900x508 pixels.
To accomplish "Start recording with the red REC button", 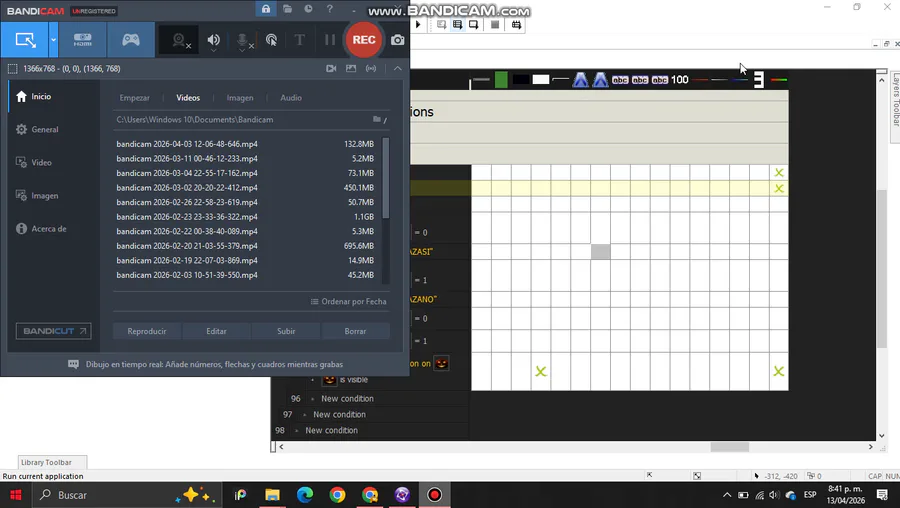I will 364,40.
